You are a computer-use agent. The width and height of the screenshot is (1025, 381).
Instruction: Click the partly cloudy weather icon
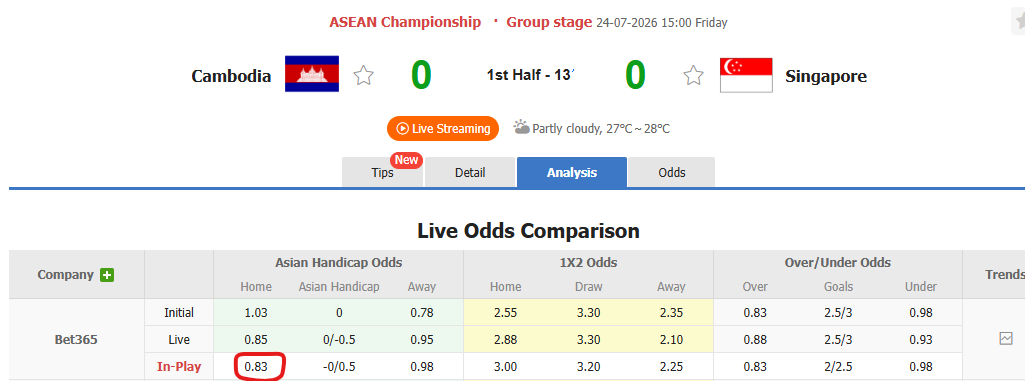pyautogui.click(x=521, y=127)
